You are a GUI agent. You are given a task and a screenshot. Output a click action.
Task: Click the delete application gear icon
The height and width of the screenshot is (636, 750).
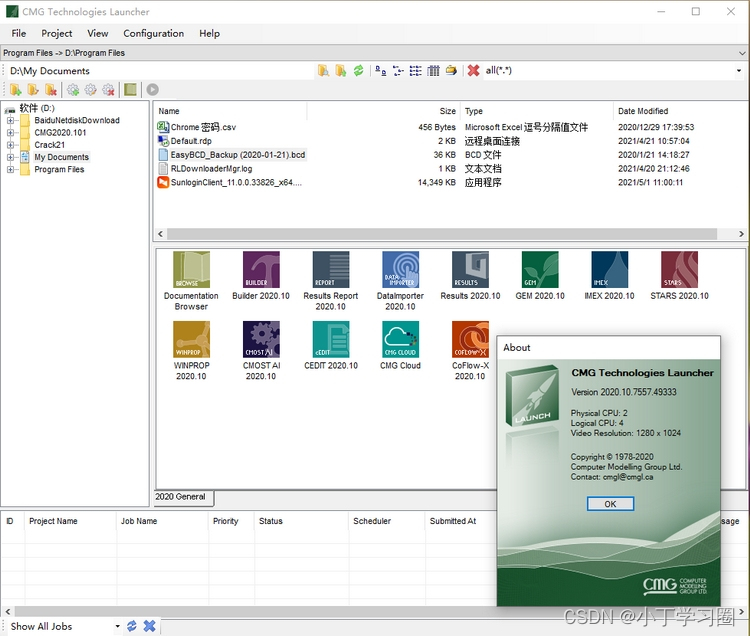pyautogui.click(x=109, y=89)
